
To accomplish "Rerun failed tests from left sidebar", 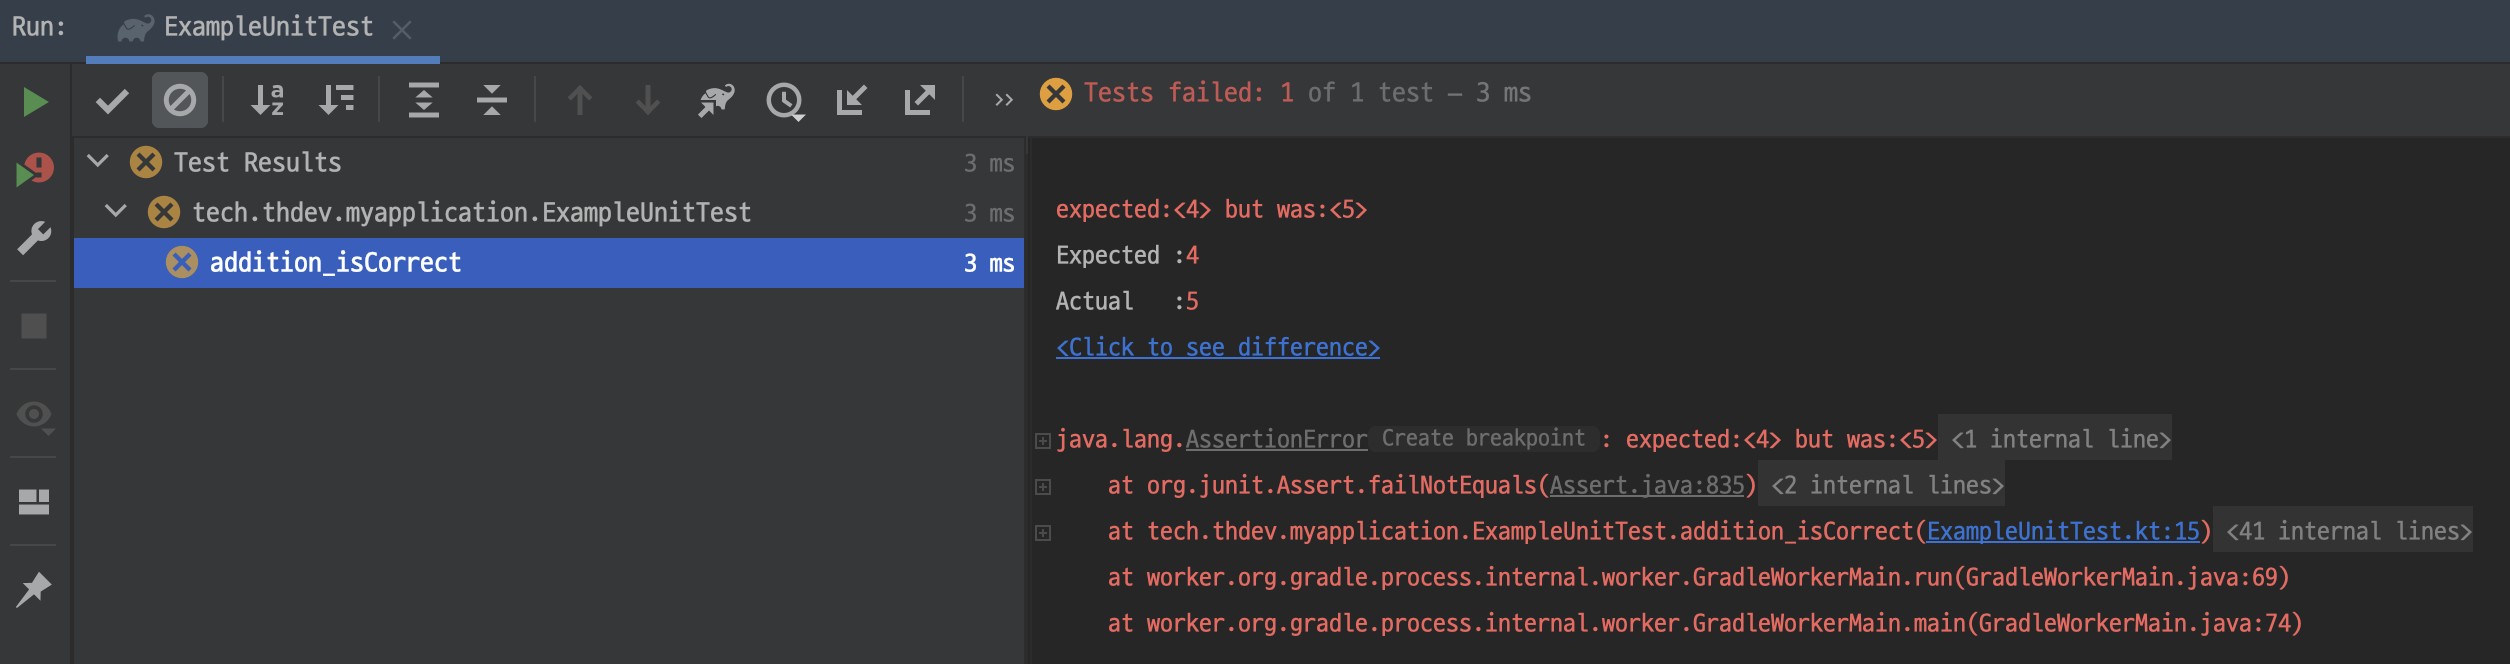I will [34, 170].
